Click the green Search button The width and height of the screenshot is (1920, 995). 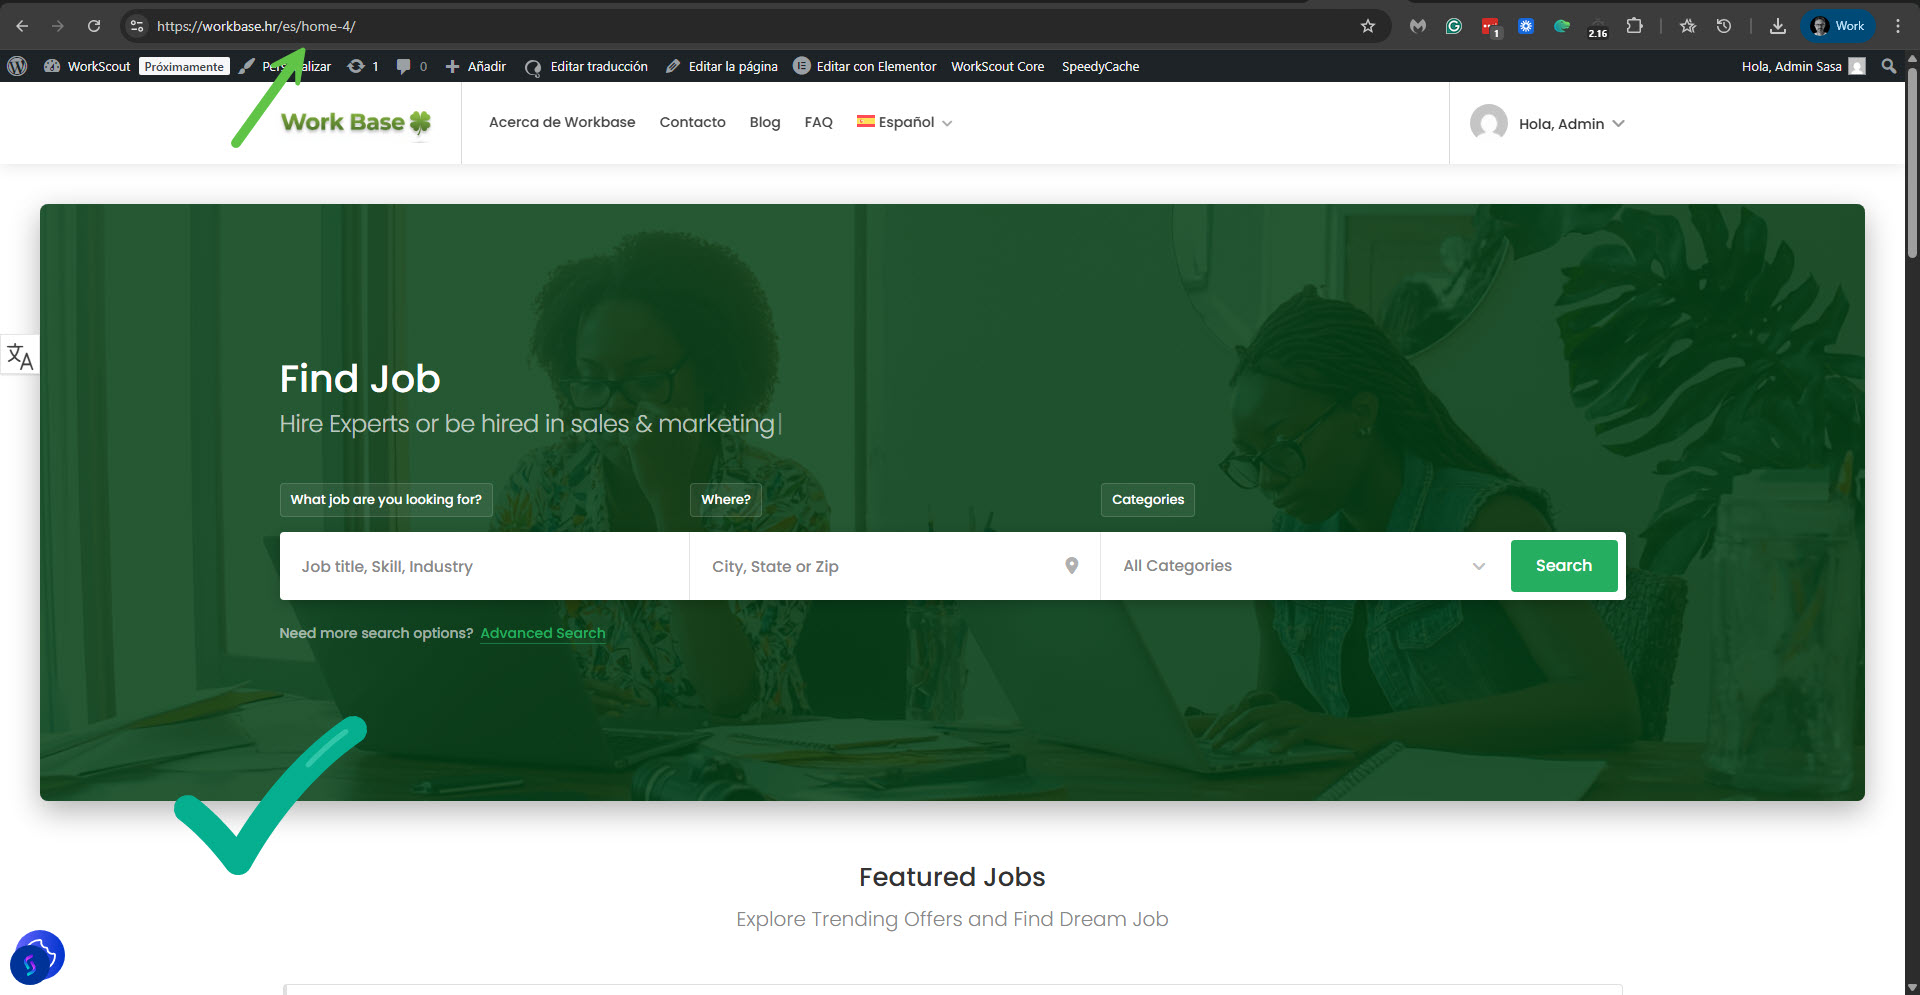[1564, 566]
